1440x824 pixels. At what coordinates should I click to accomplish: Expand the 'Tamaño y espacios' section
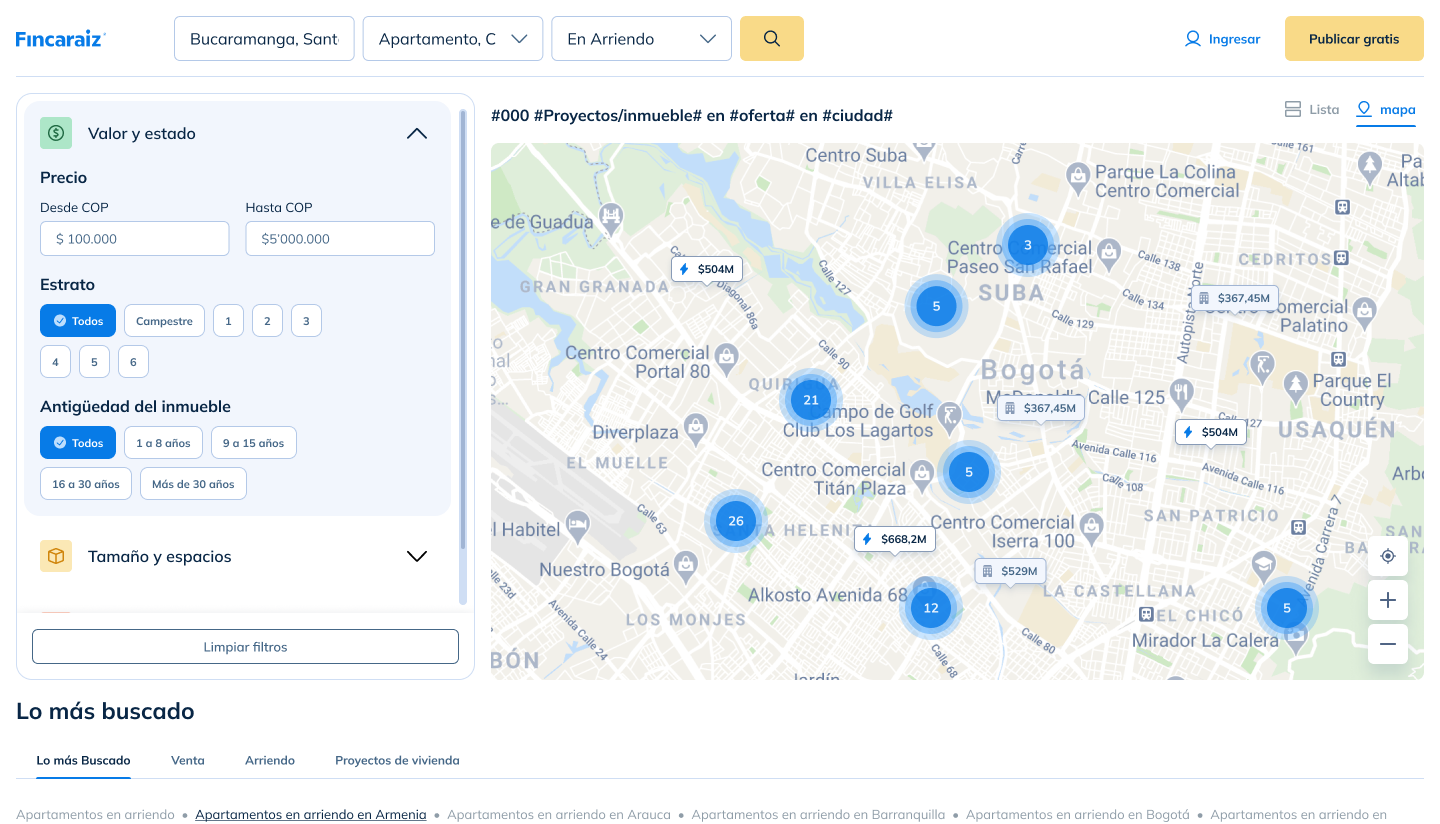pos(417,556)
